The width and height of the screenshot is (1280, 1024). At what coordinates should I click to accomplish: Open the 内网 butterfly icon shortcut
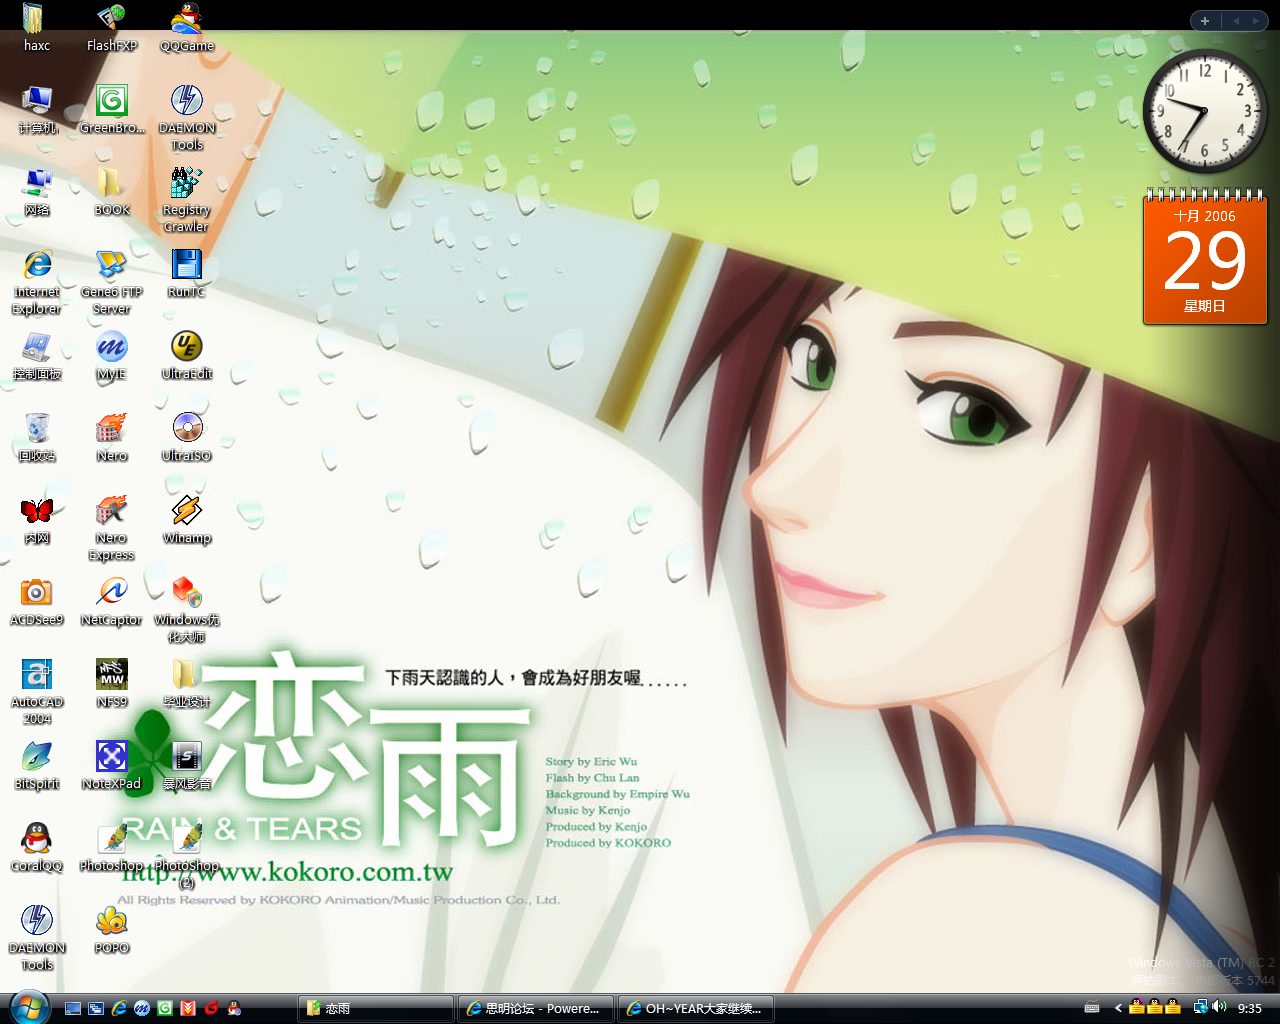click(37, 520)
